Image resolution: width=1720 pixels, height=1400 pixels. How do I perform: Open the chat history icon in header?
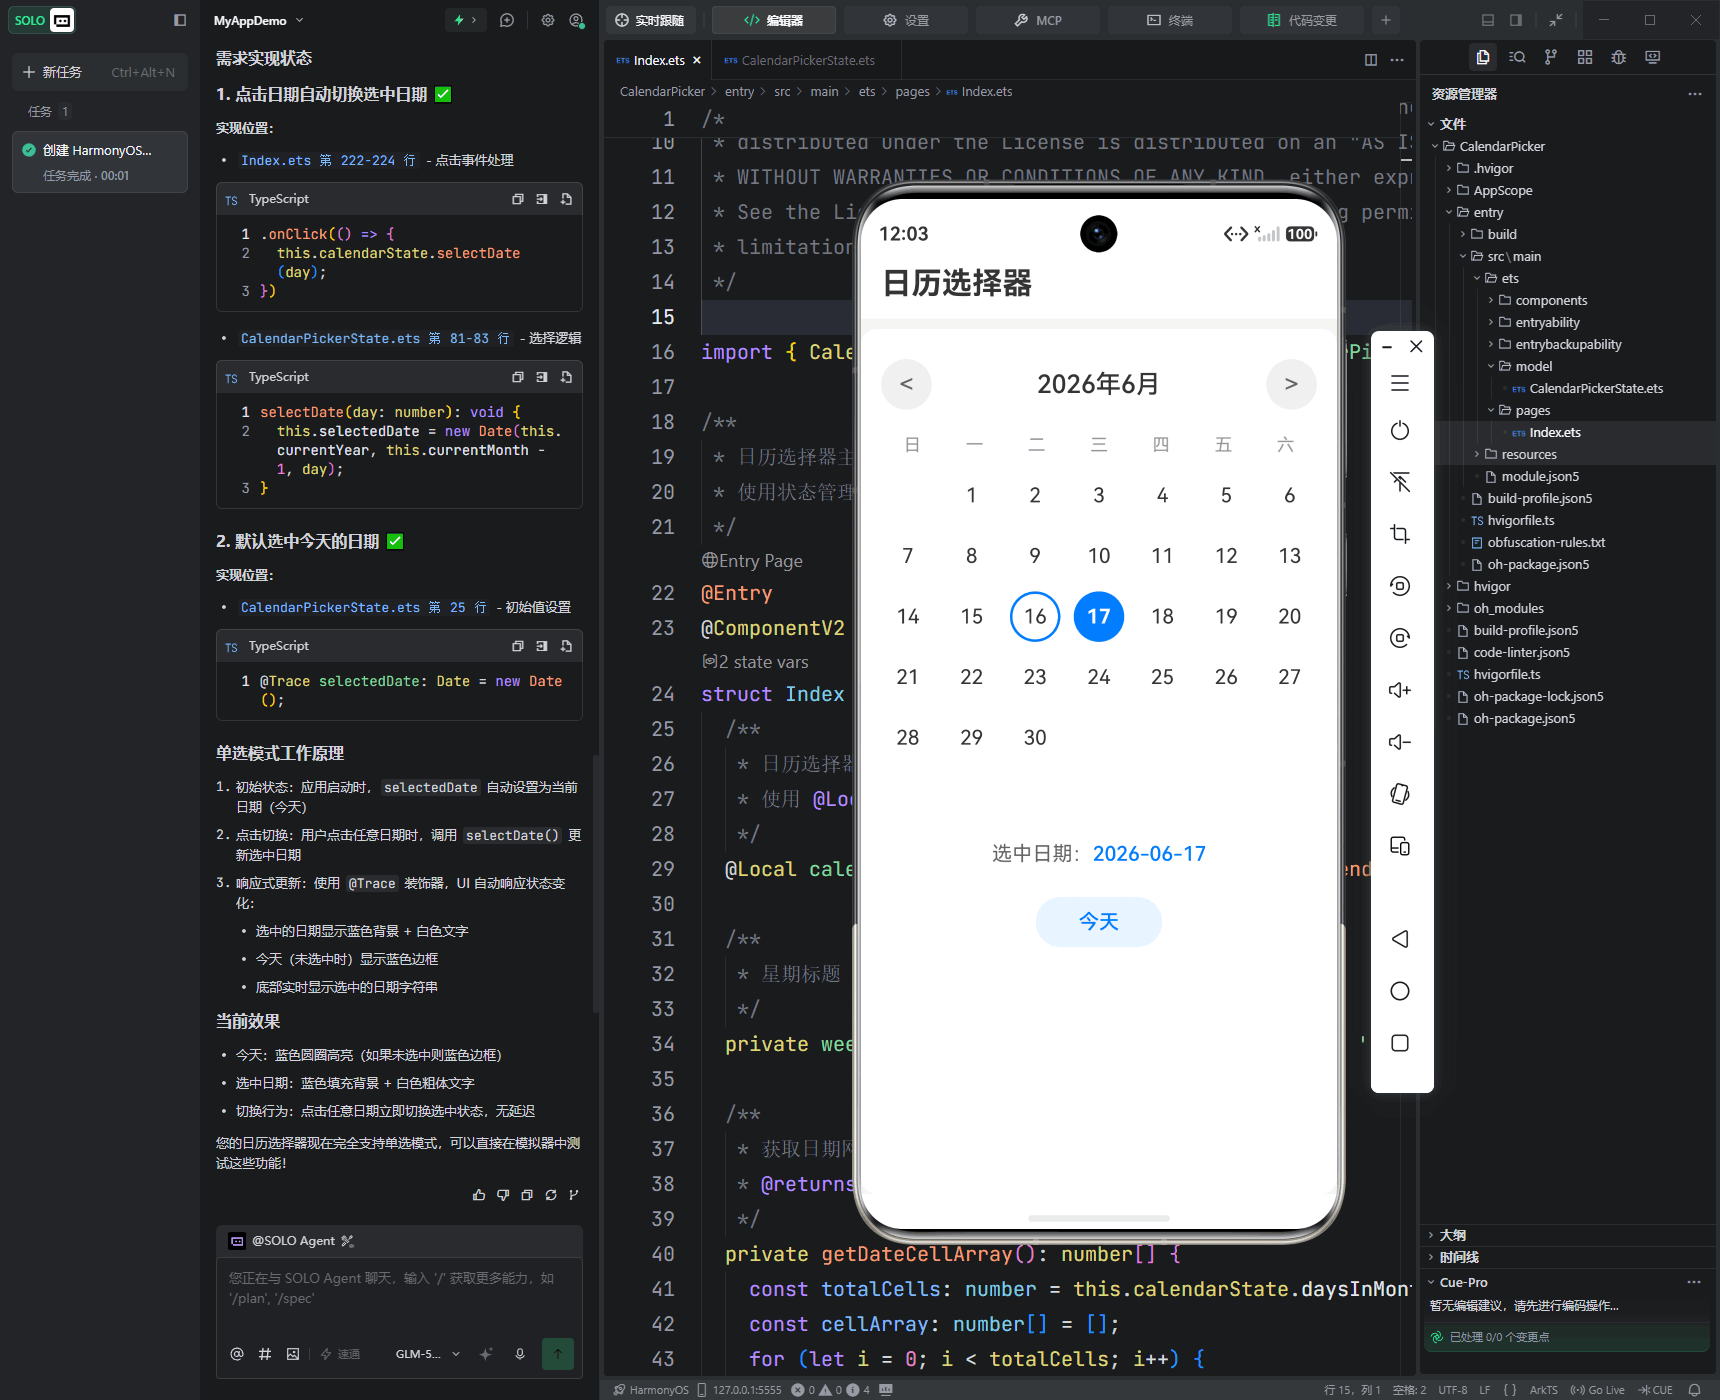point(507,20)
